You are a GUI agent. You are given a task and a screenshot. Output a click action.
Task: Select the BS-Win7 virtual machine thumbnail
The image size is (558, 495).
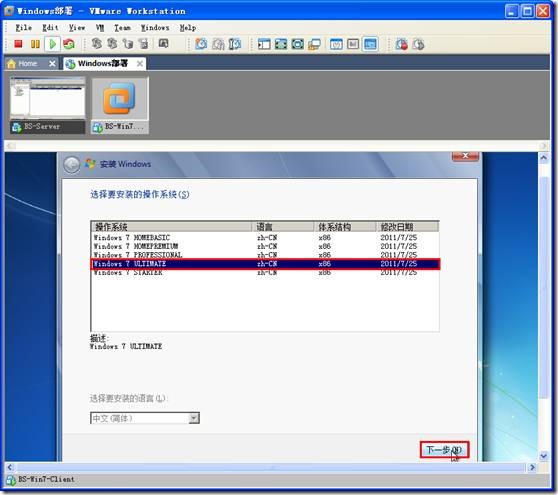[x=120, y=105]
